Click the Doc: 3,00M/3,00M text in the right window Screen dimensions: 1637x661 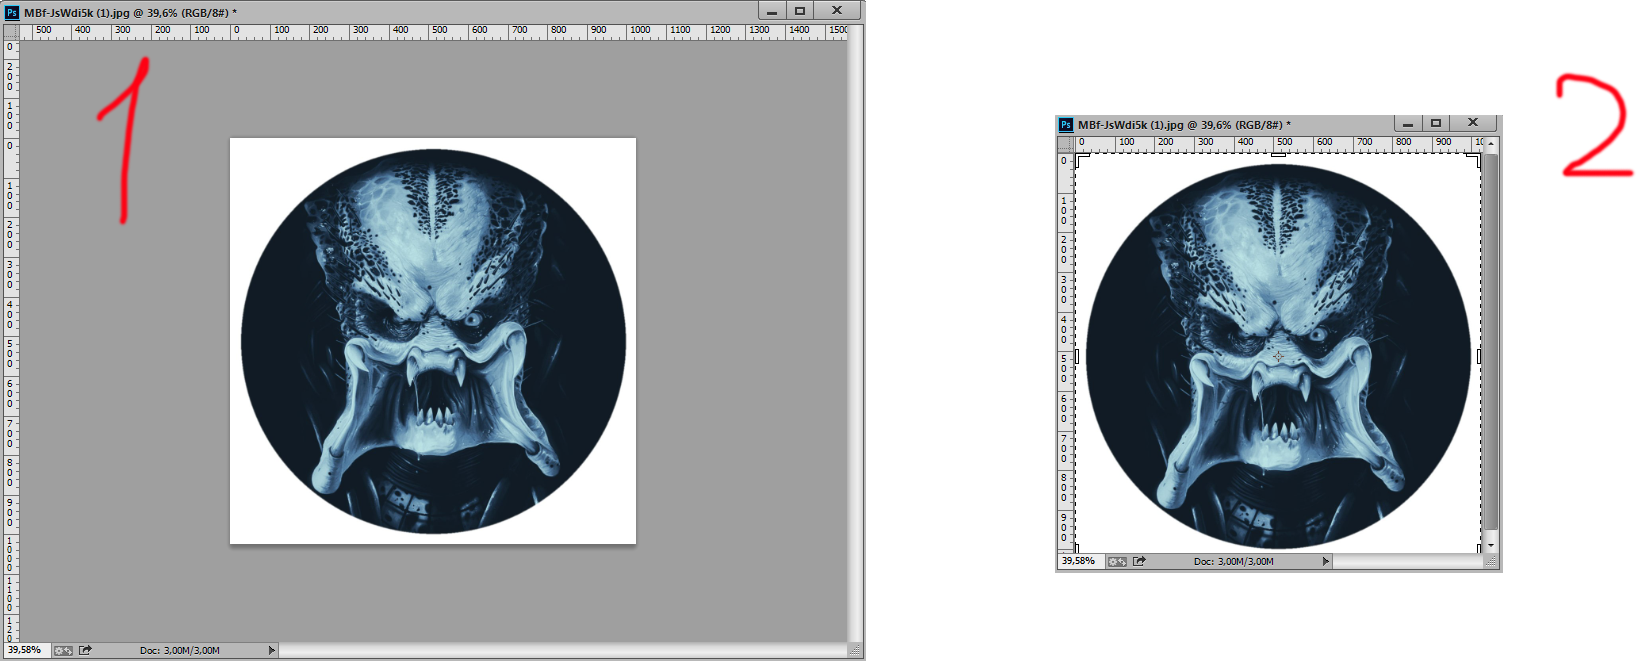click(x=1234, y=562)
